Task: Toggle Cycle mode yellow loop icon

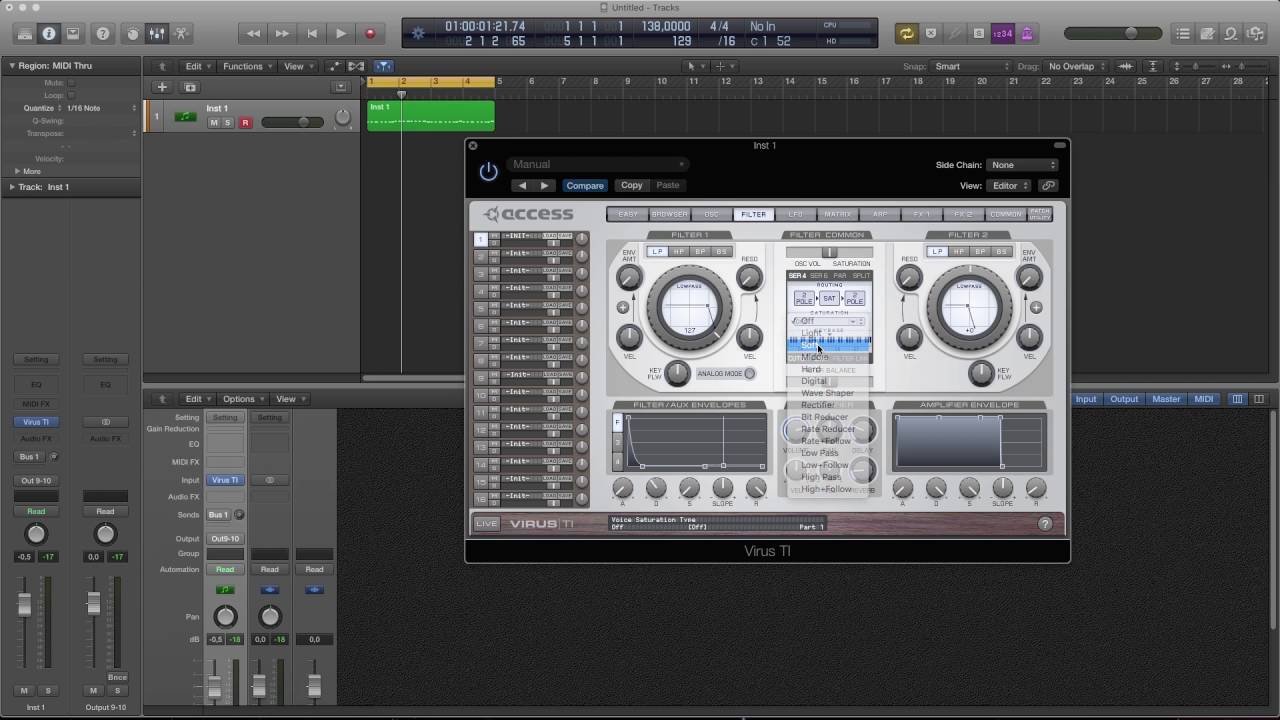Action: click(906, 33)
